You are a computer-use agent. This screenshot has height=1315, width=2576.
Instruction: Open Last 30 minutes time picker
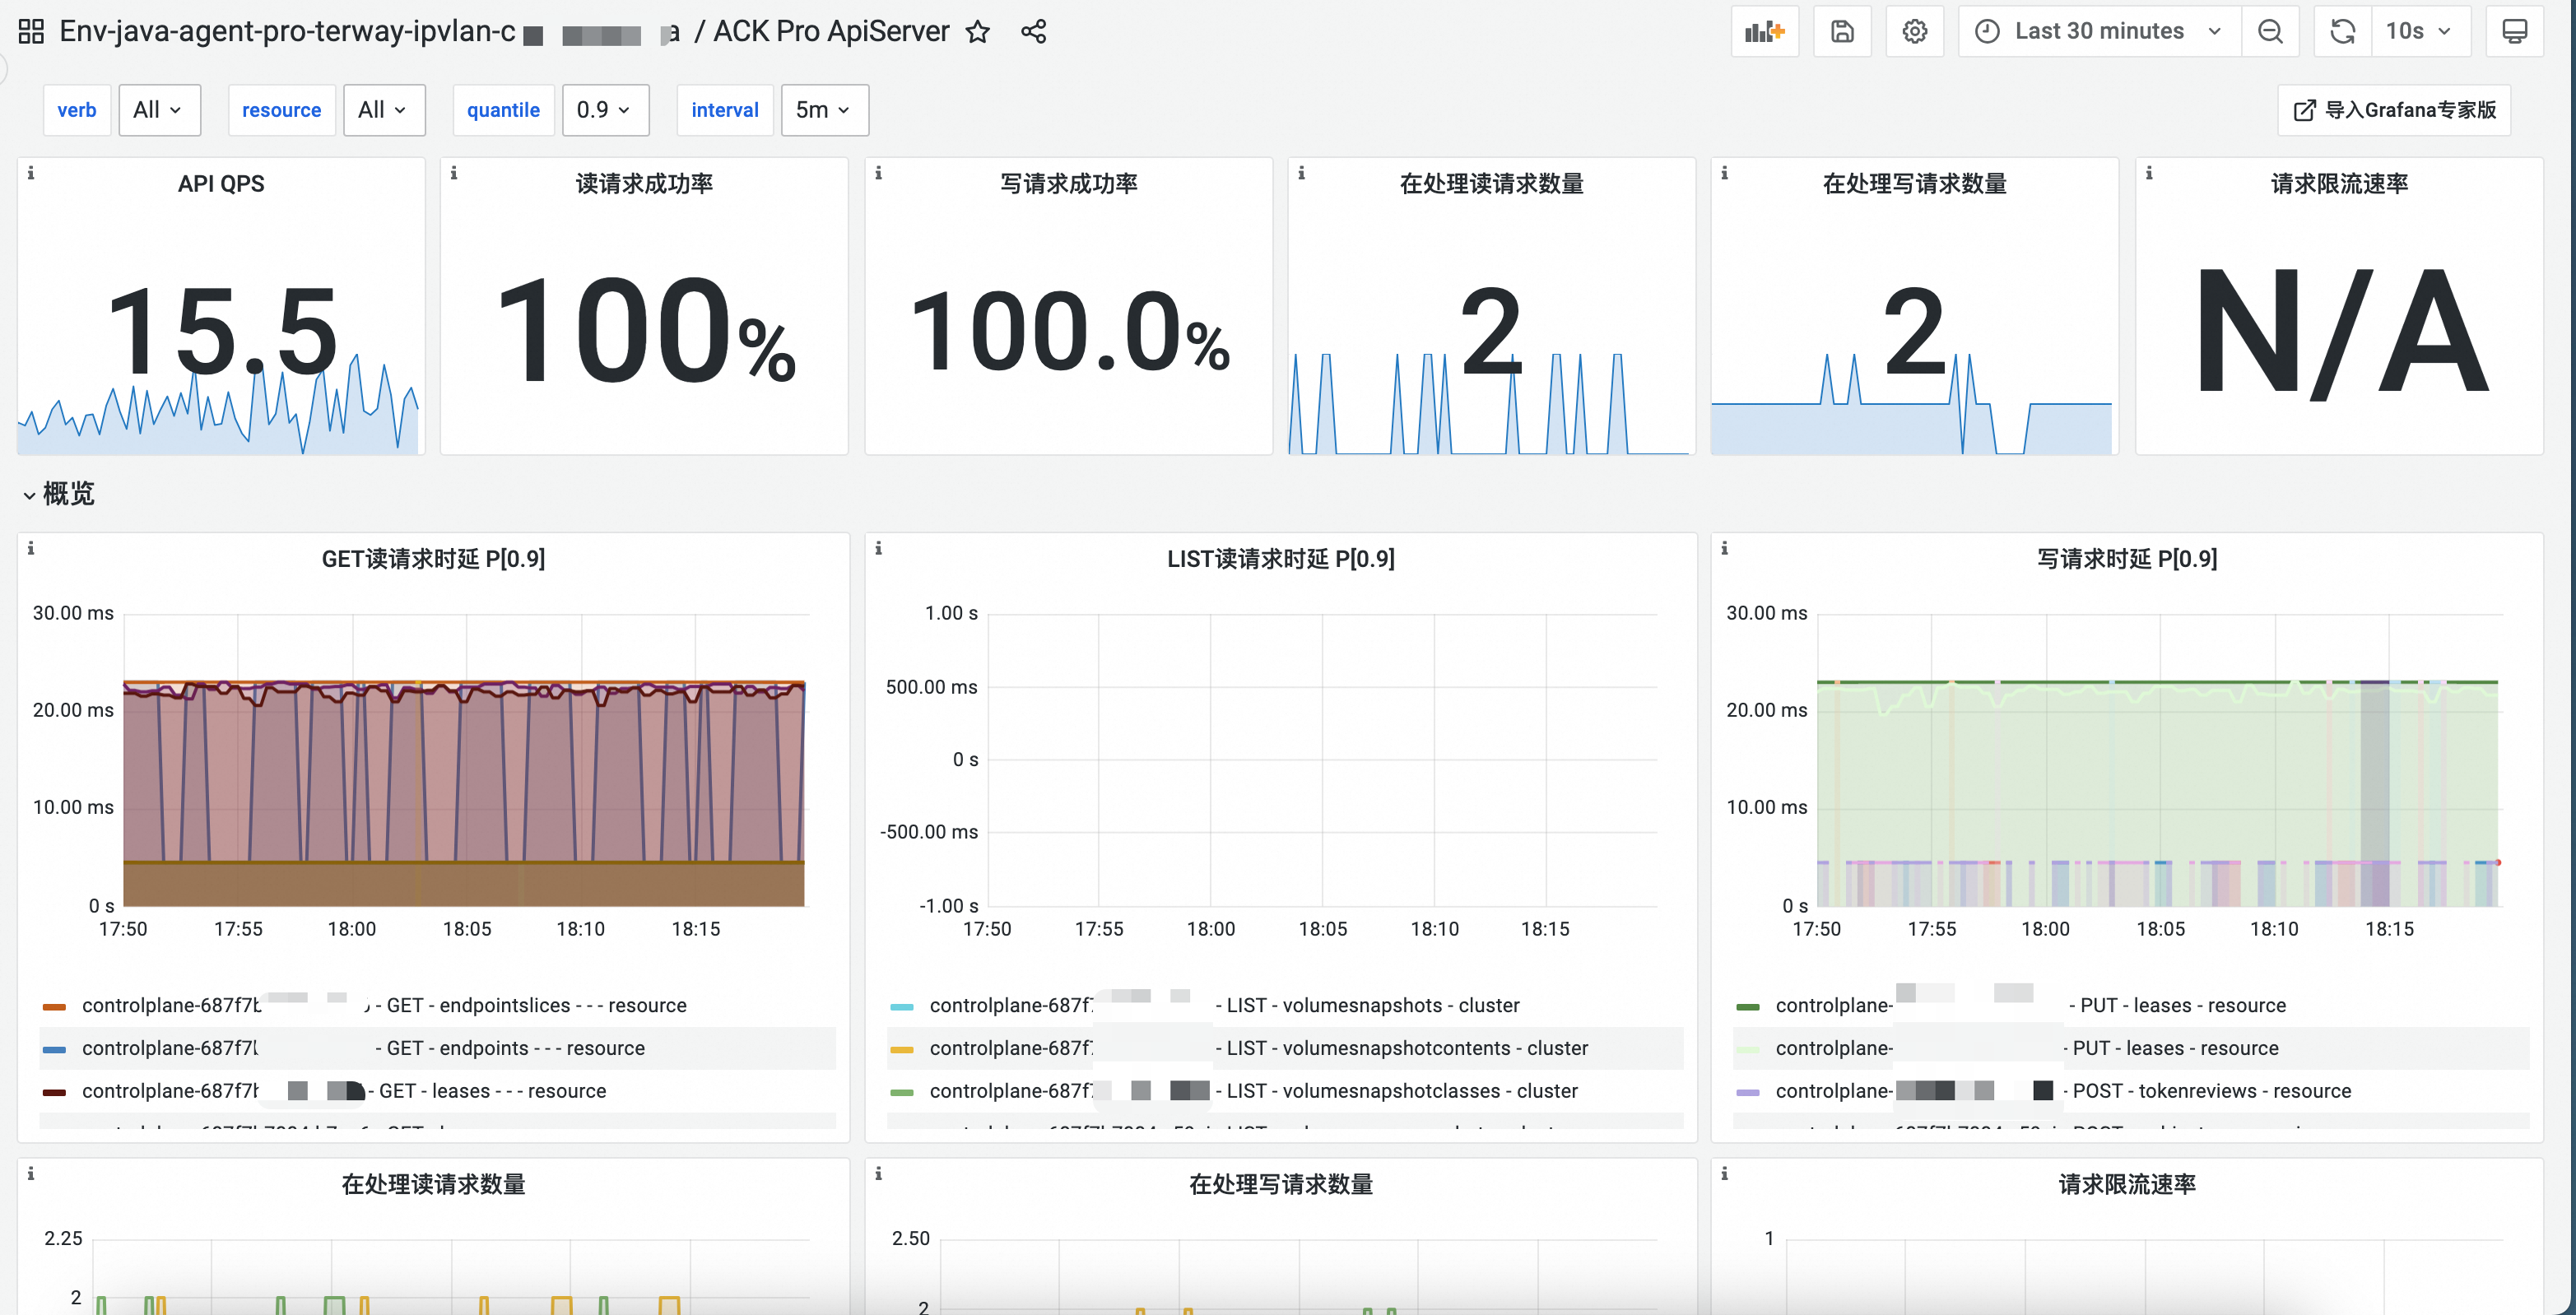2099,31
